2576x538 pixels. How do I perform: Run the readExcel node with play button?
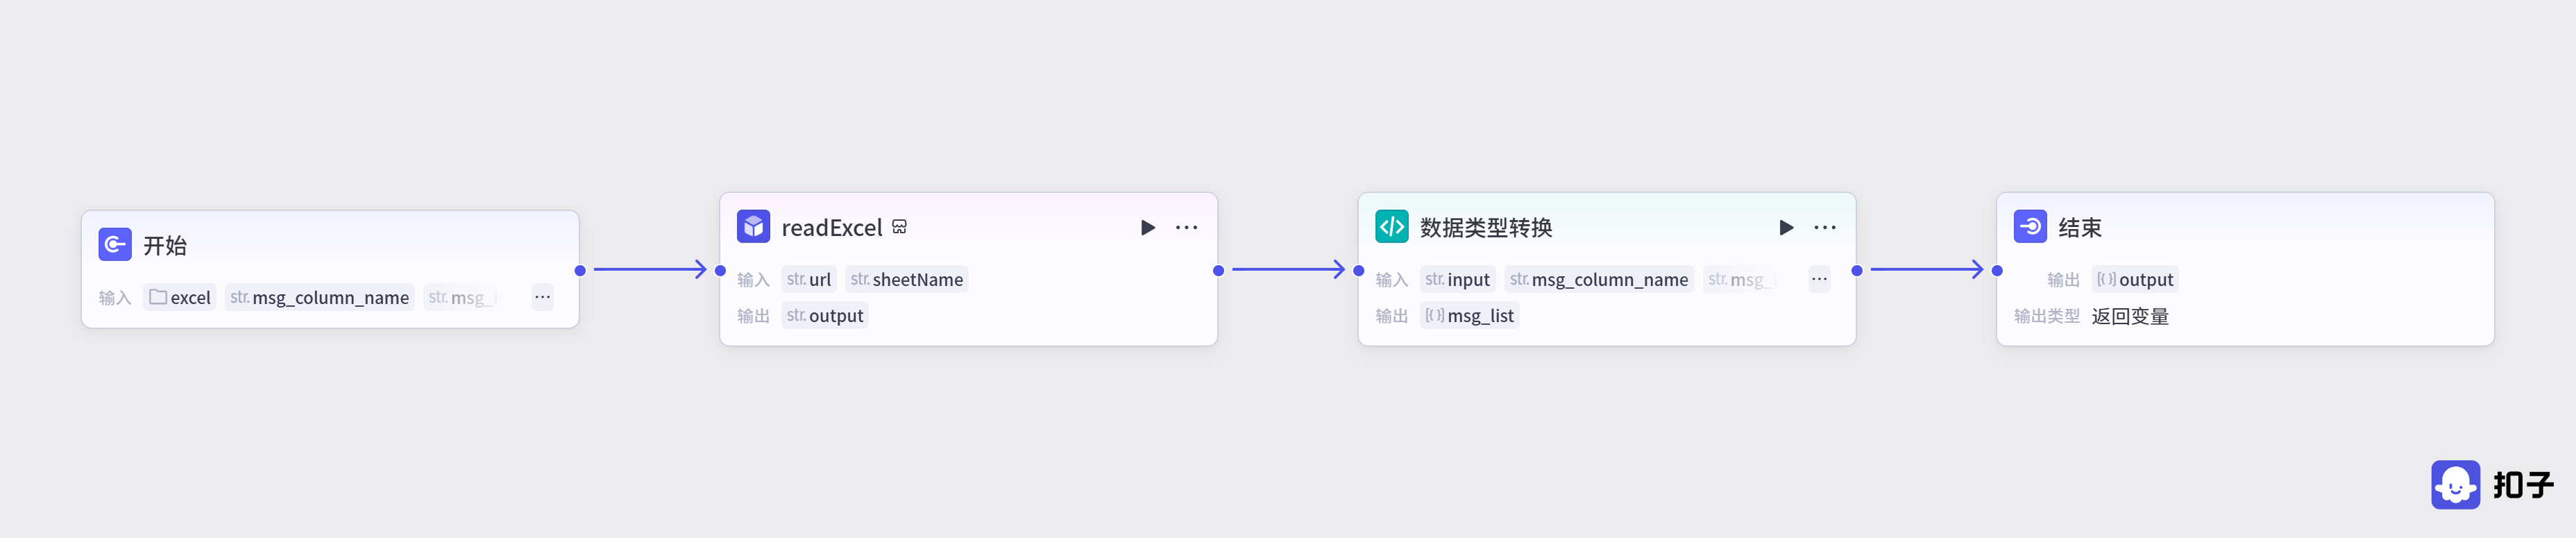(1147, 228)
